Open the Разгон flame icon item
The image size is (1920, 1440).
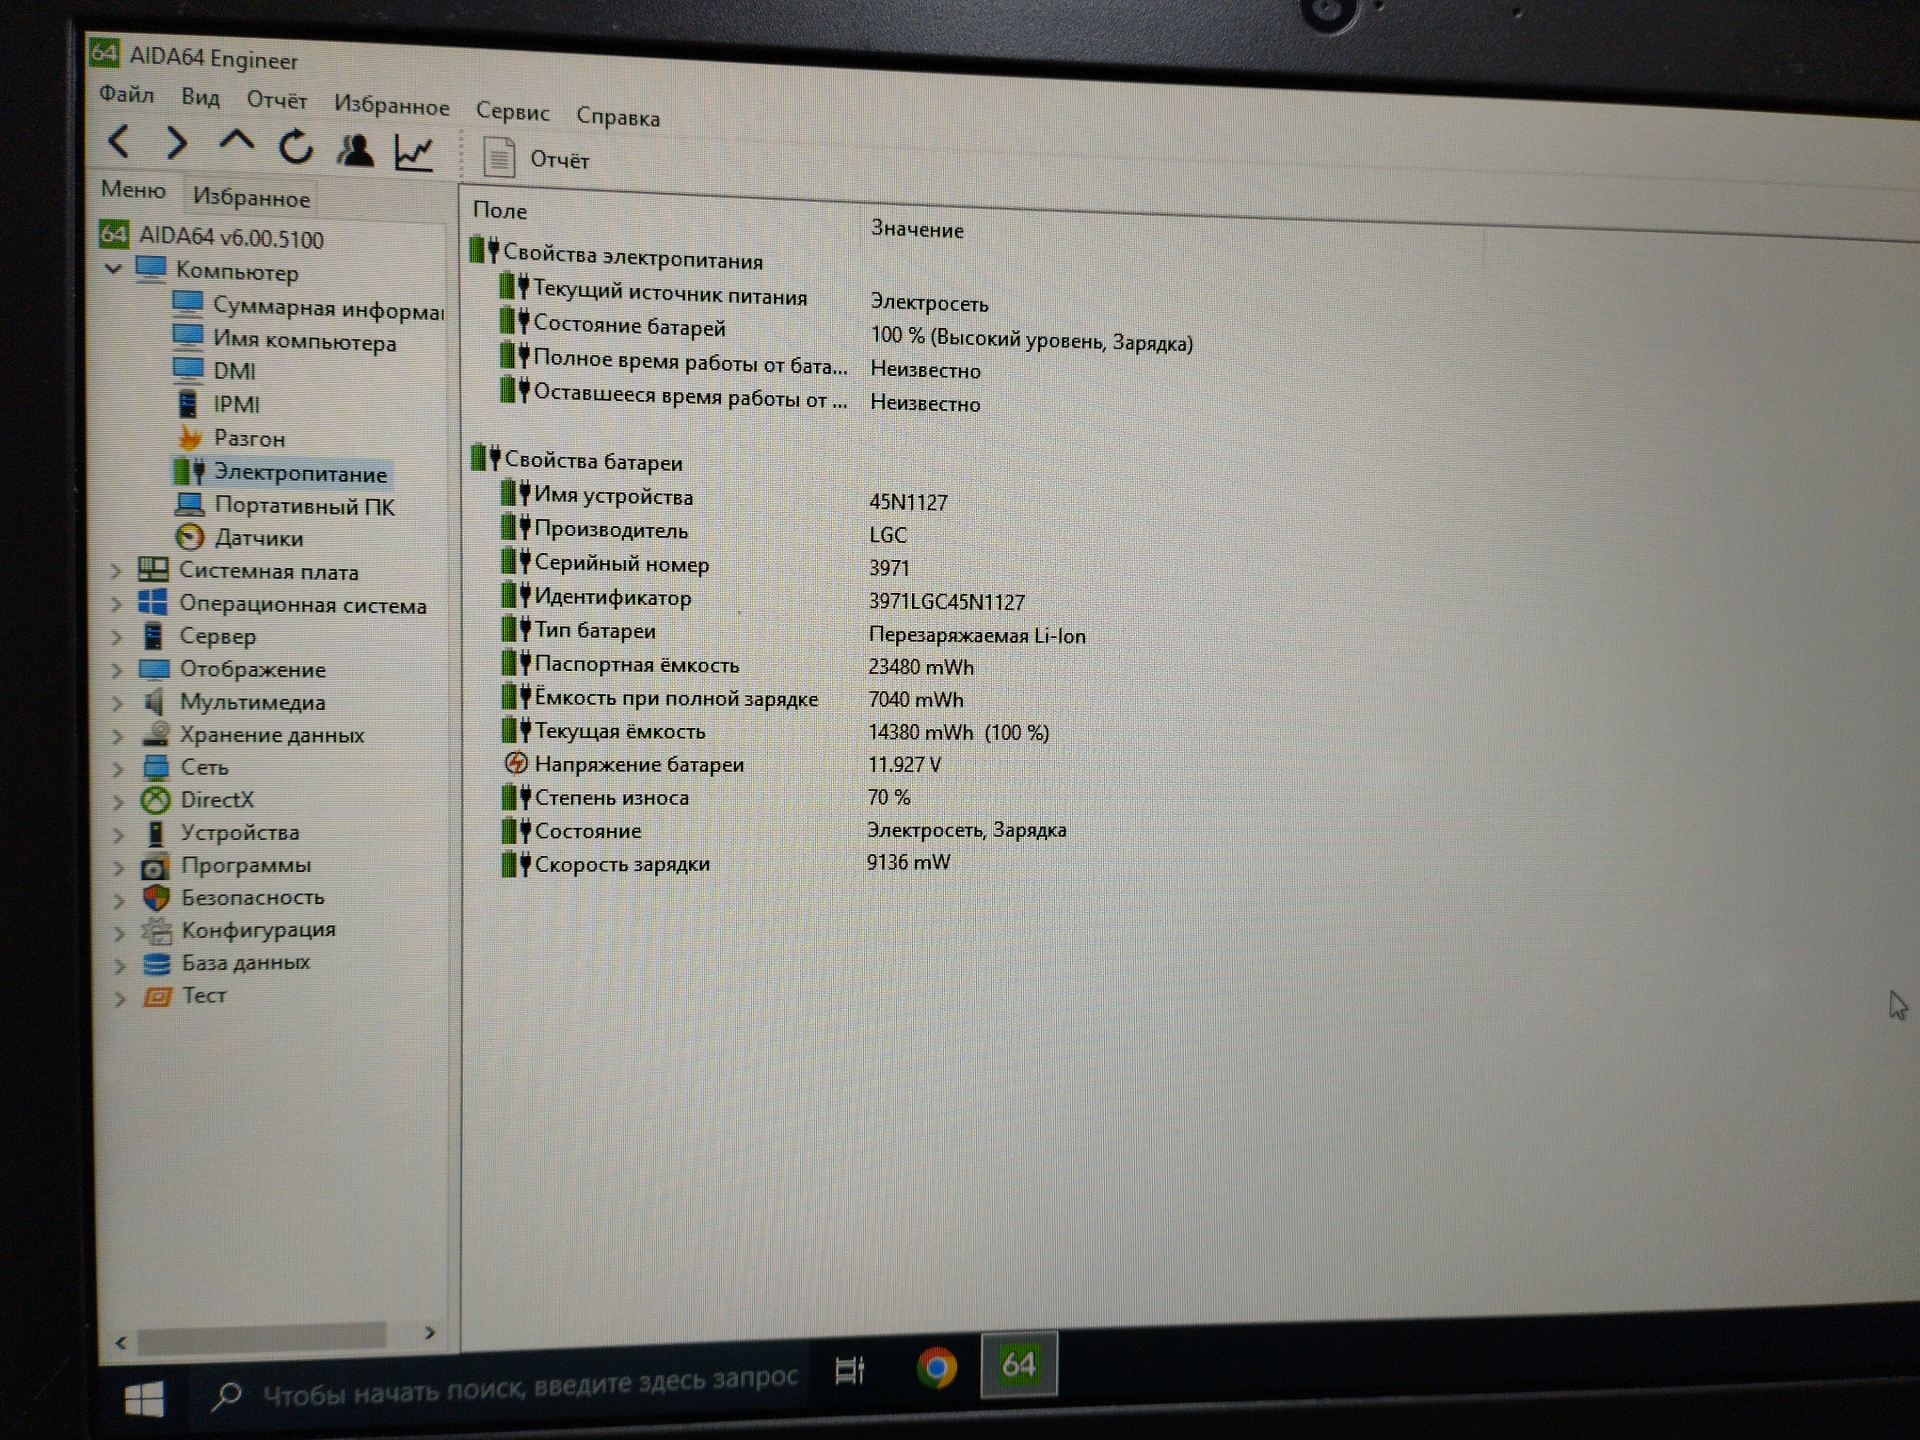[189, 437]
